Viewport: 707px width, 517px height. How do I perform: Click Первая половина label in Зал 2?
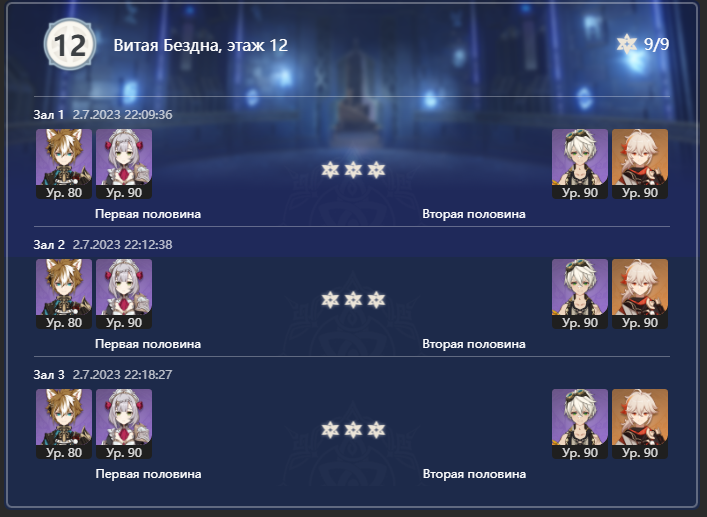pyautogui.click(x=148, y=344)
